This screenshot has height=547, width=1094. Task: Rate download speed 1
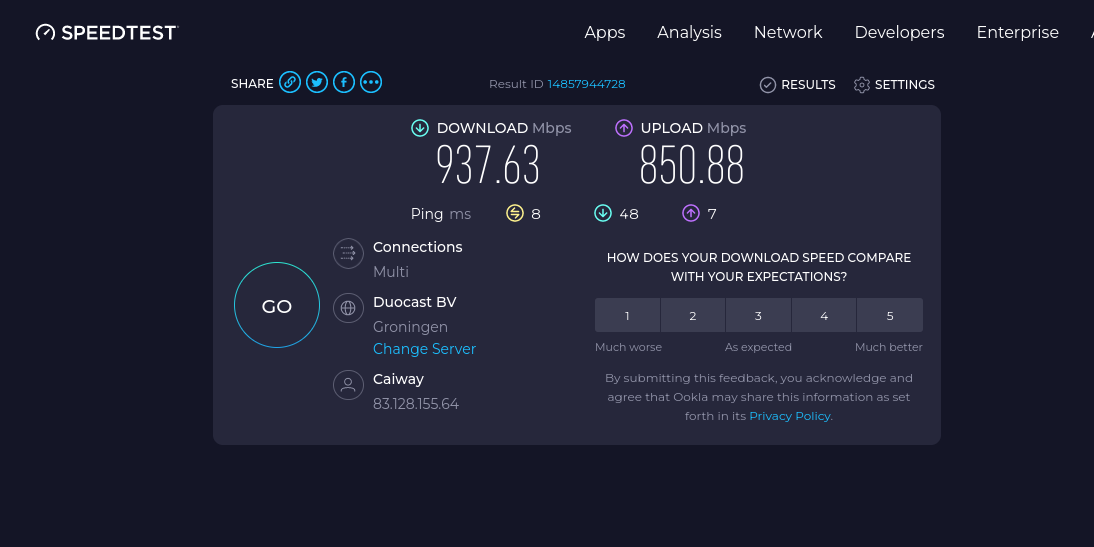click(627, 315)
